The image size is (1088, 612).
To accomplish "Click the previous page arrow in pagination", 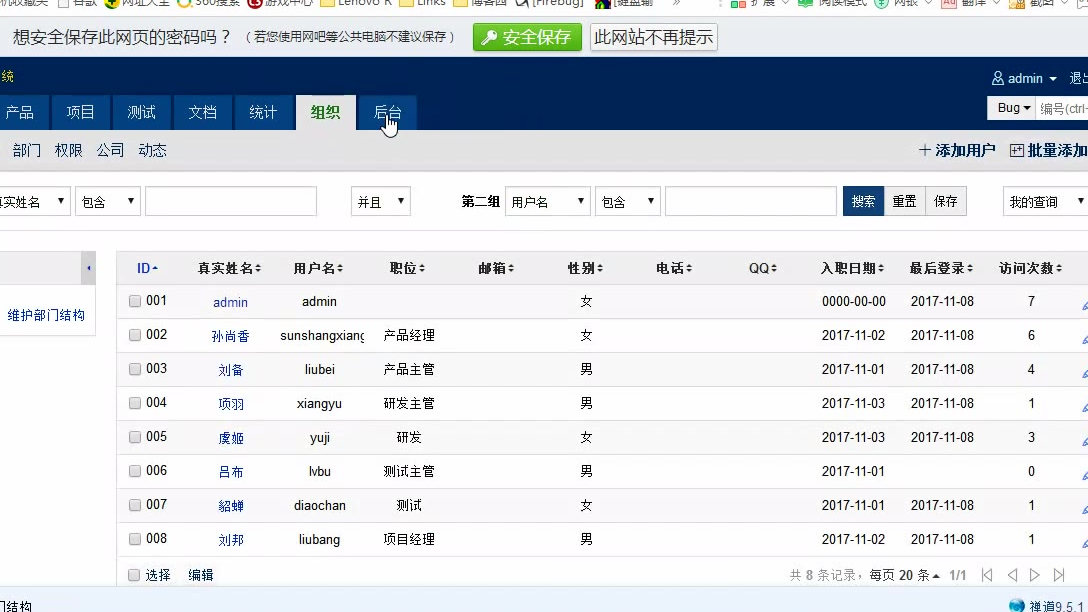I will tap(1012, 575).
